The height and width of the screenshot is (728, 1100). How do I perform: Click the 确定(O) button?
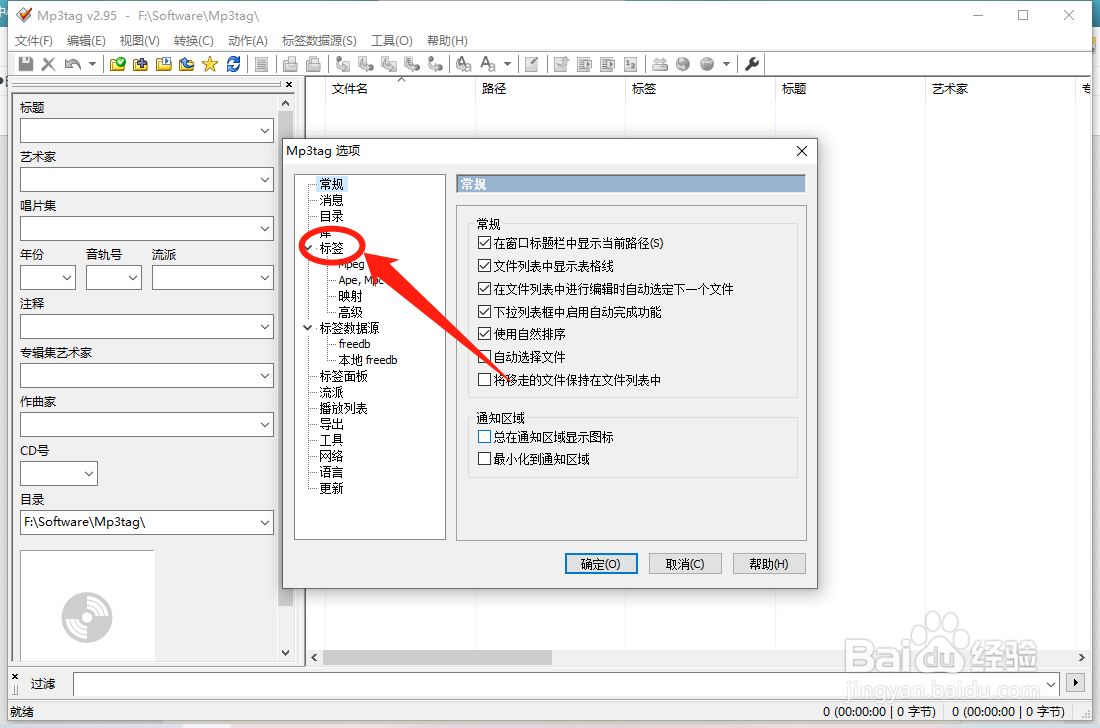click(x=601, y=564)
